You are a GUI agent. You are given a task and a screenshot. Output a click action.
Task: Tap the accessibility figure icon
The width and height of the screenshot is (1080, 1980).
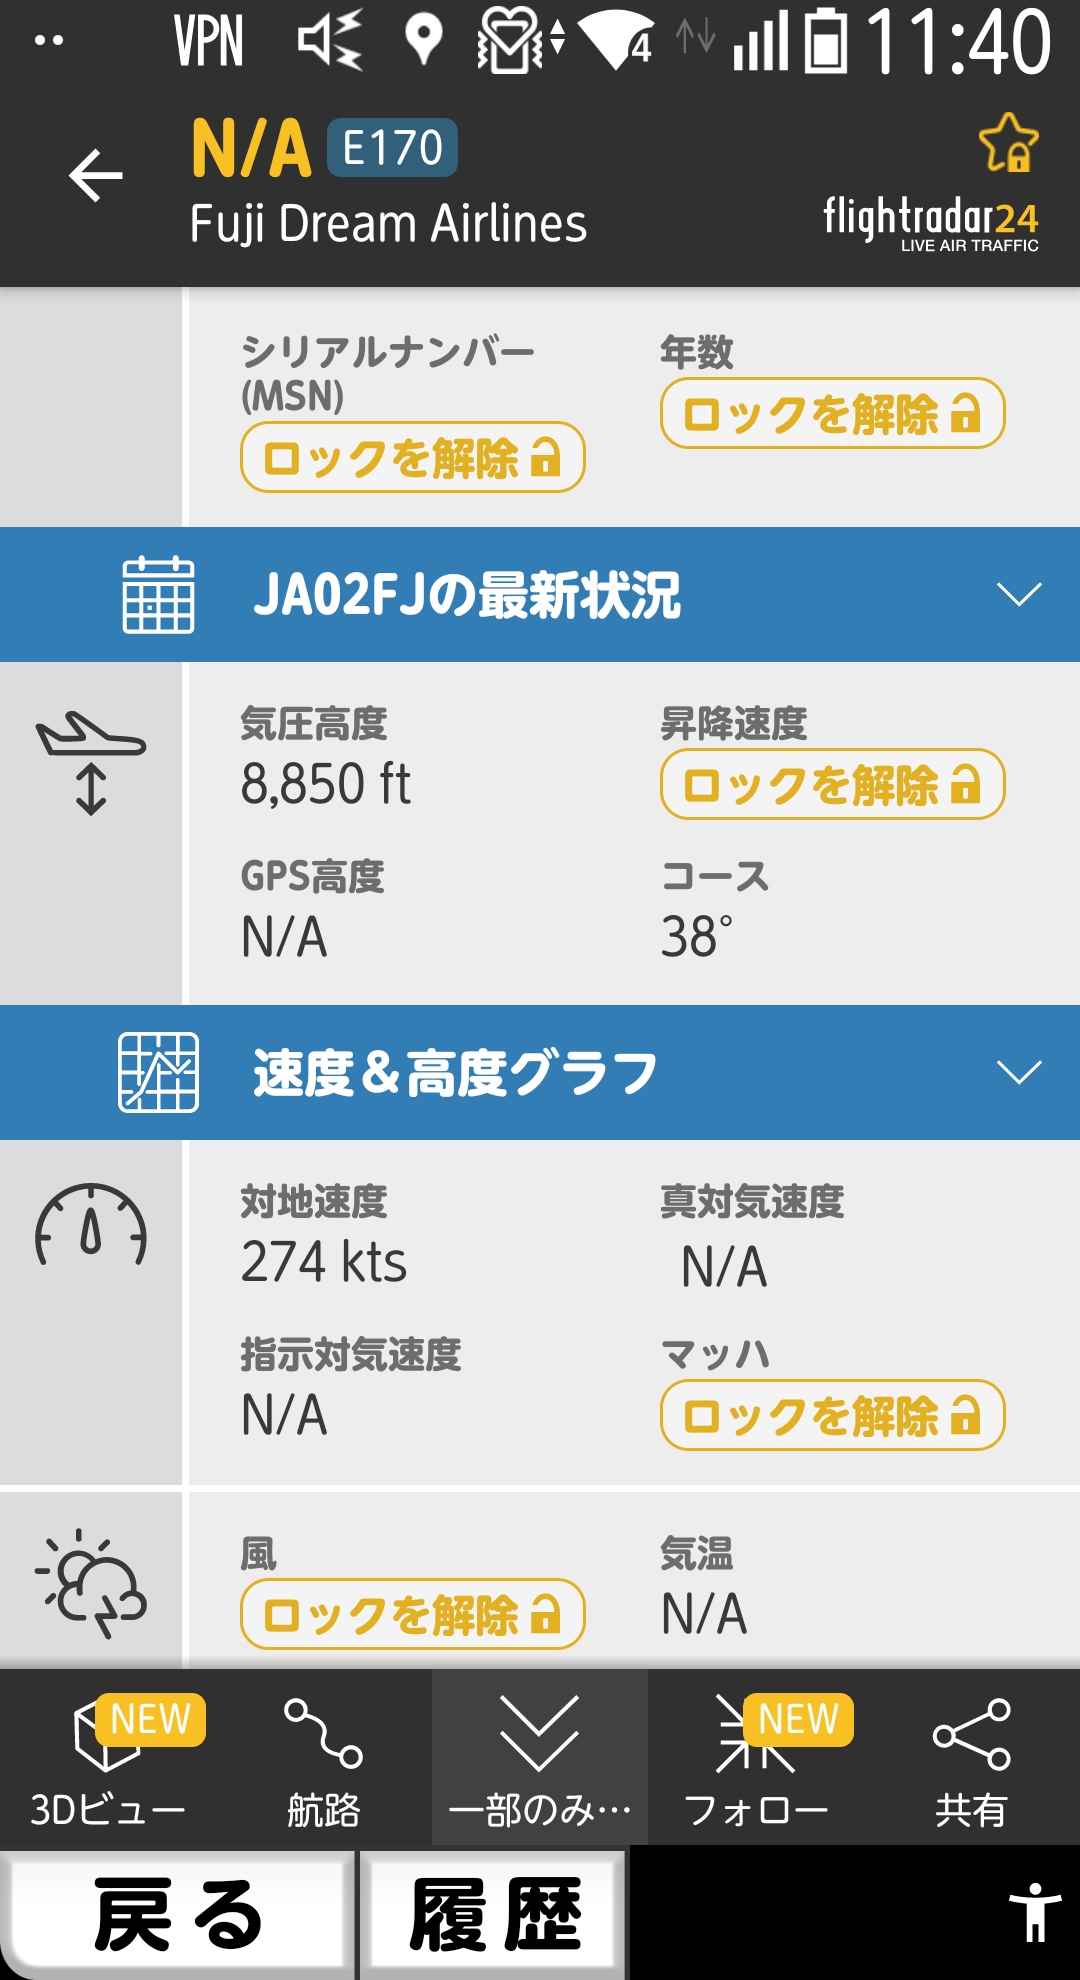[1035, 1912]
